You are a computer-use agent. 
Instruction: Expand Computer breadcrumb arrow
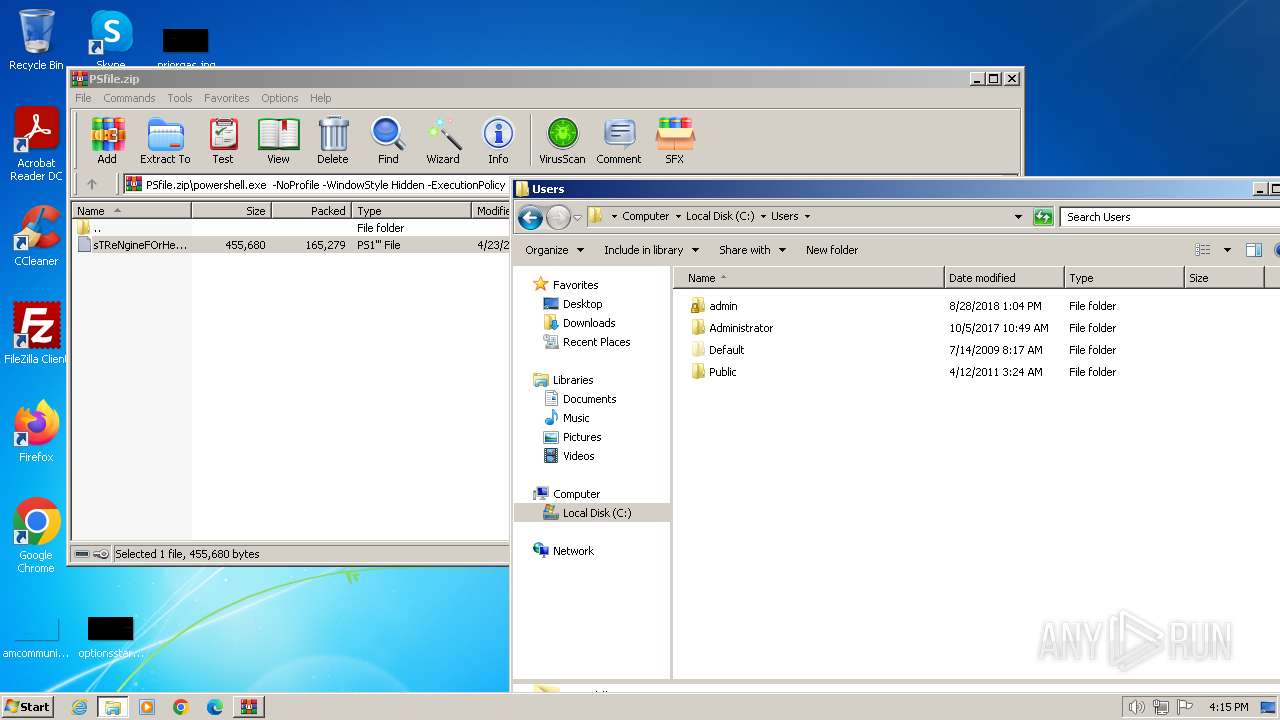click(x=677, y=217)
